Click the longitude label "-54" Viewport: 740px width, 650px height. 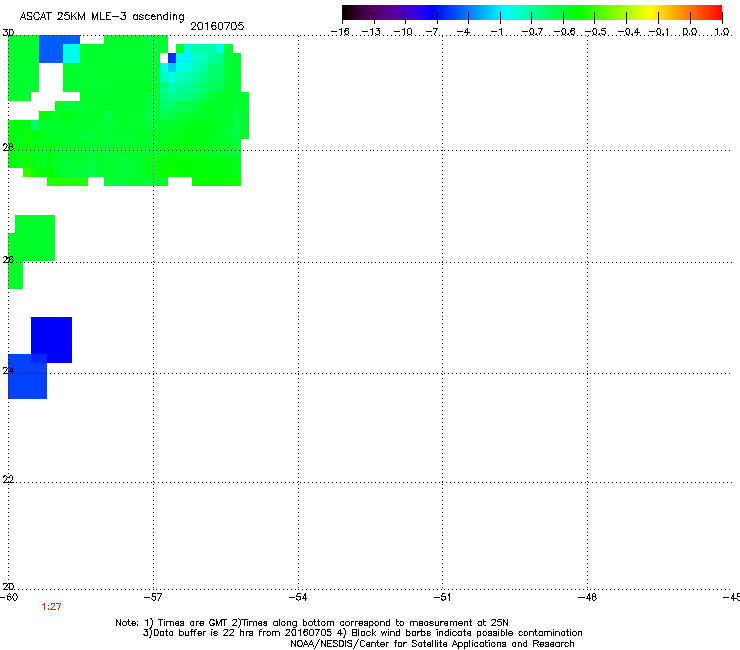[298, 597]
